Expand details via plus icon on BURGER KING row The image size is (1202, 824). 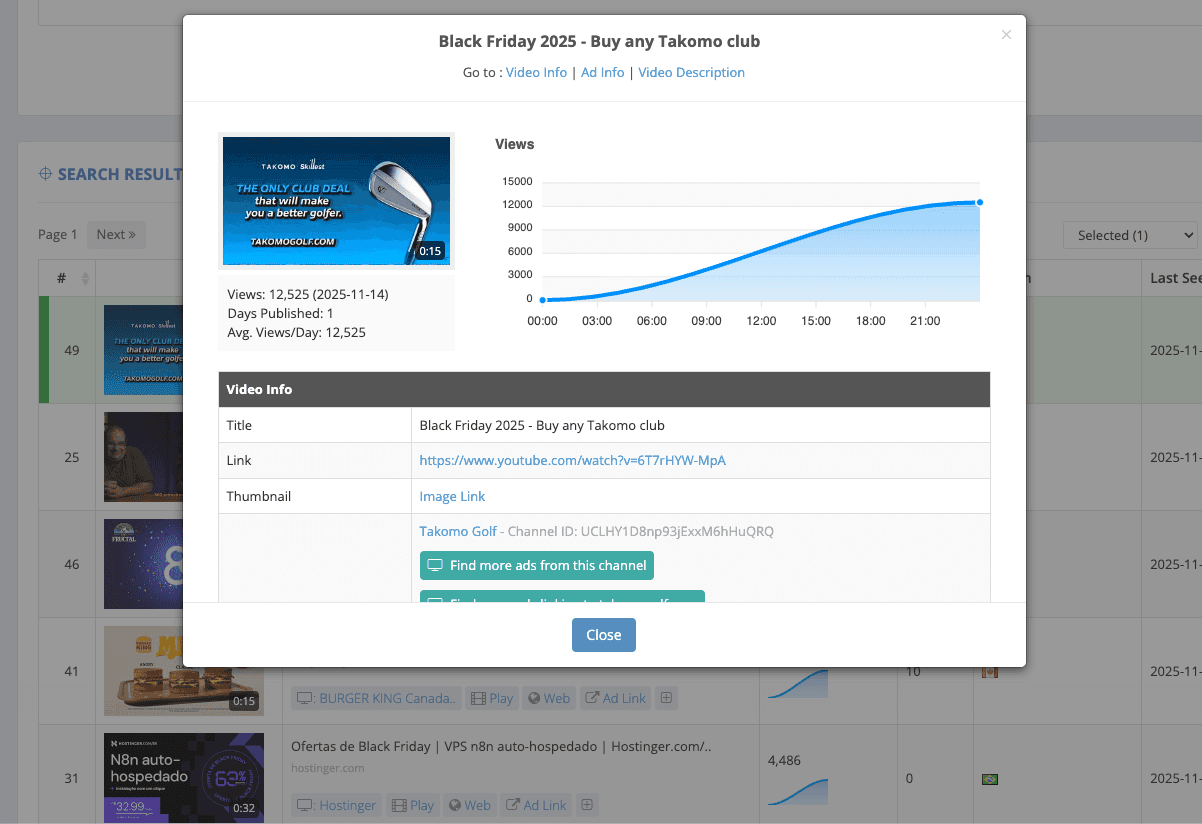(666, 697)
